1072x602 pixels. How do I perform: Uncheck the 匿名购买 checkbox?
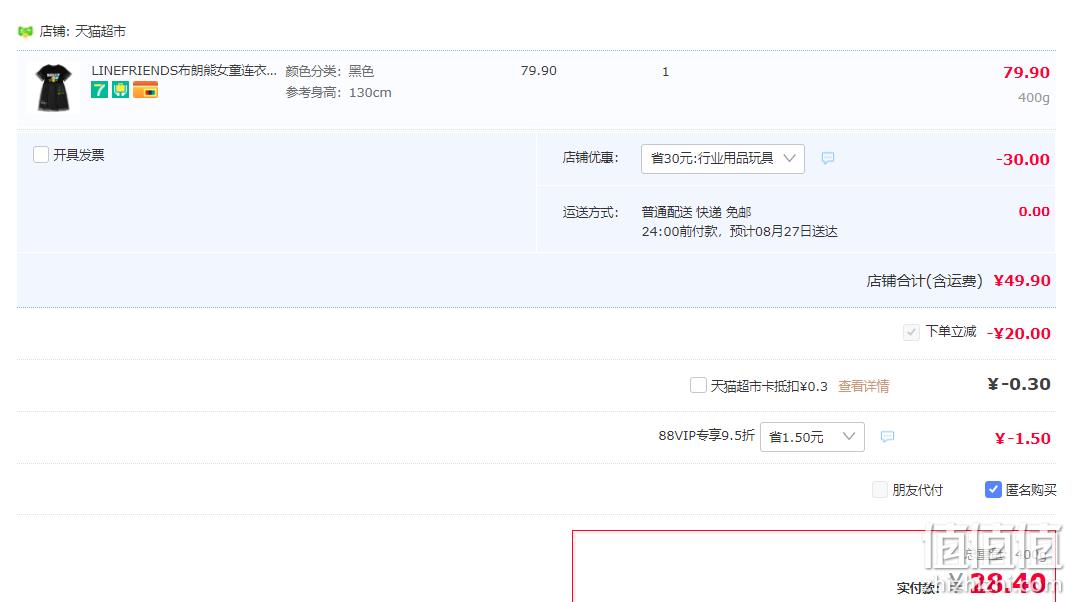coord(993,489)
